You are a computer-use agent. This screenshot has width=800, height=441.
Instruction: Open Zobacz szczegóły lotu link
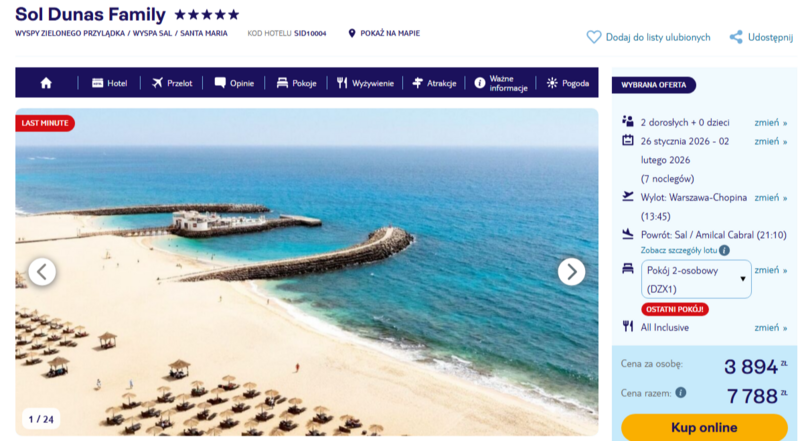click(679, 250)
